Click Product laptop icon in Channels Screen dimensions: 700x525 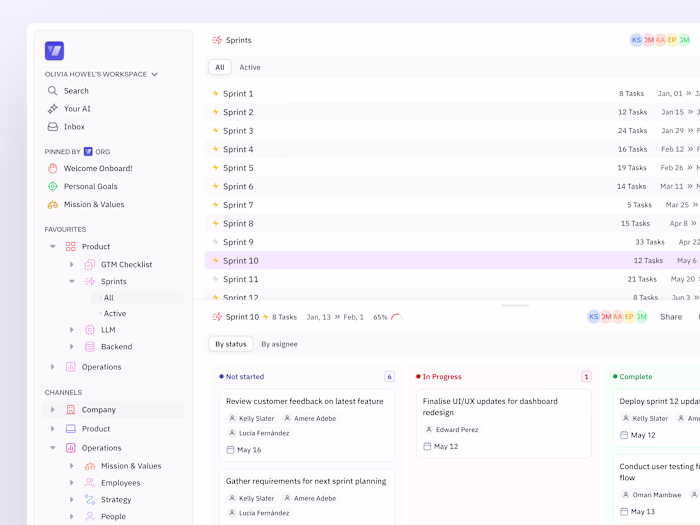pos(71,429)
